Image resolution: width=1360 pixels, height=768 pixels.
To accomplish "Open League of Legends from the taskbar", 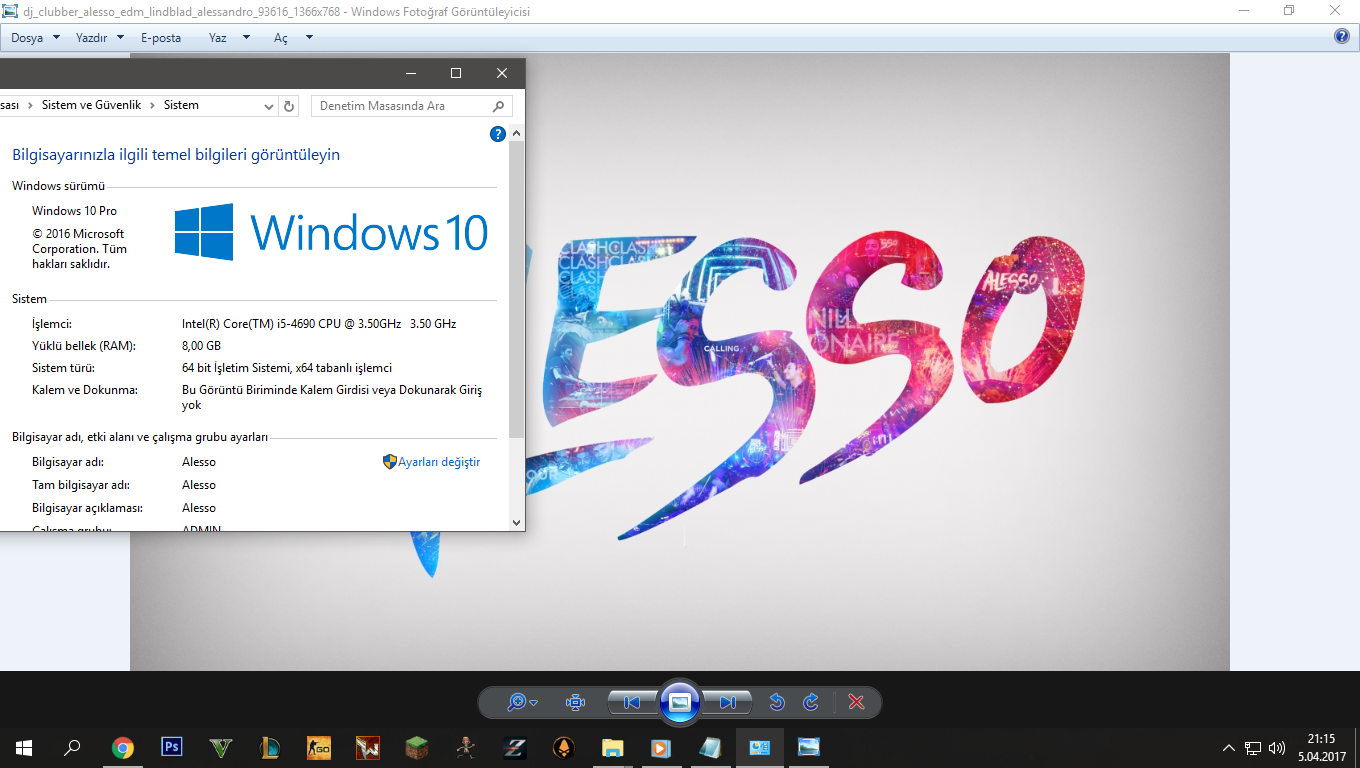I will (x=270, y=747).
